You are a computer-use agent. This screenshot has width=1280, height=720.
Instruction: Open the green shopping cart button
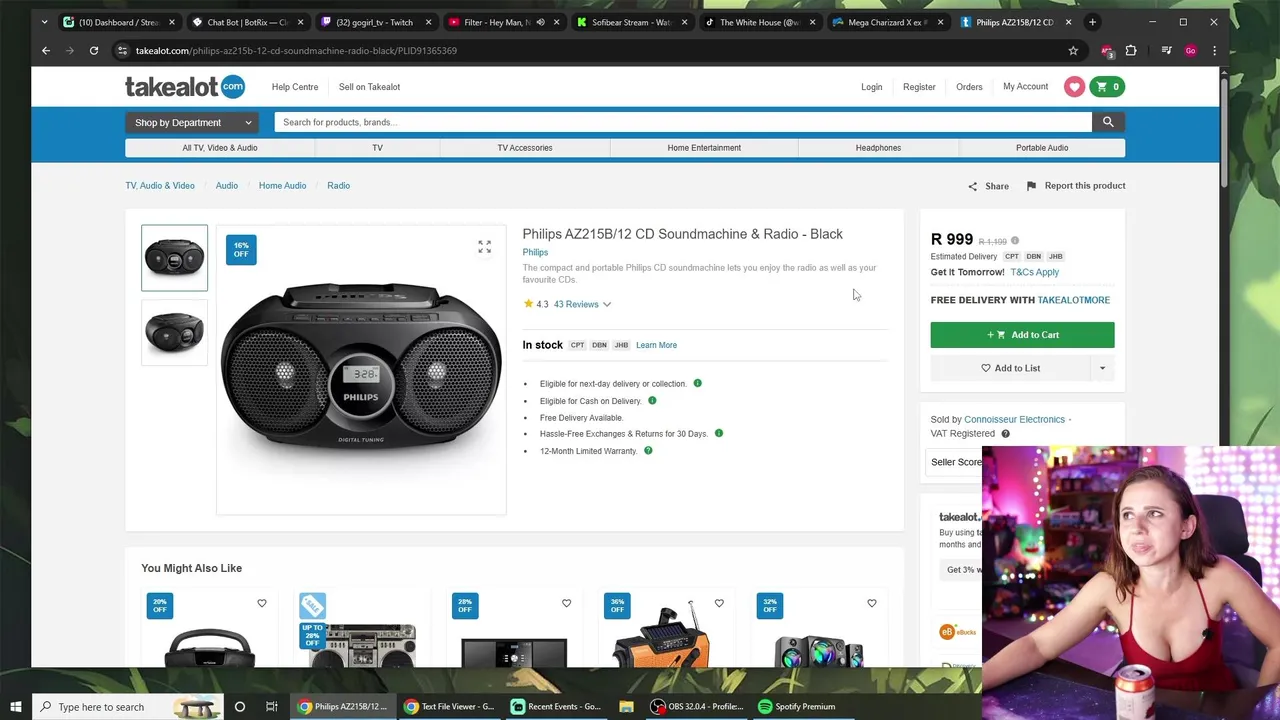pyautogui.click(x=1107, y=87)
